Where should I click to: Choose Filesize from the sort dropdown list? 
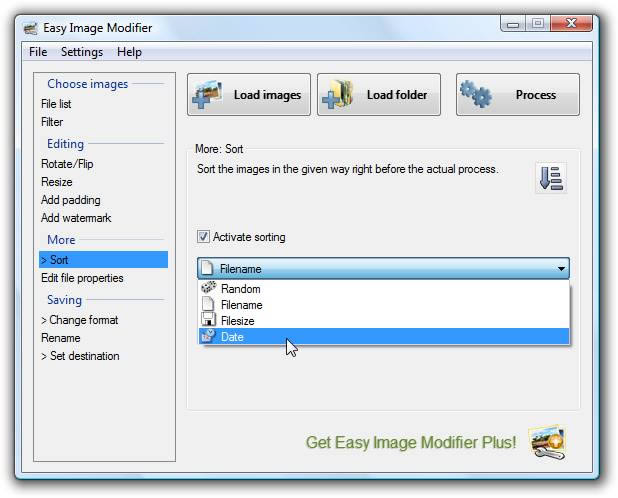[383, 320]
